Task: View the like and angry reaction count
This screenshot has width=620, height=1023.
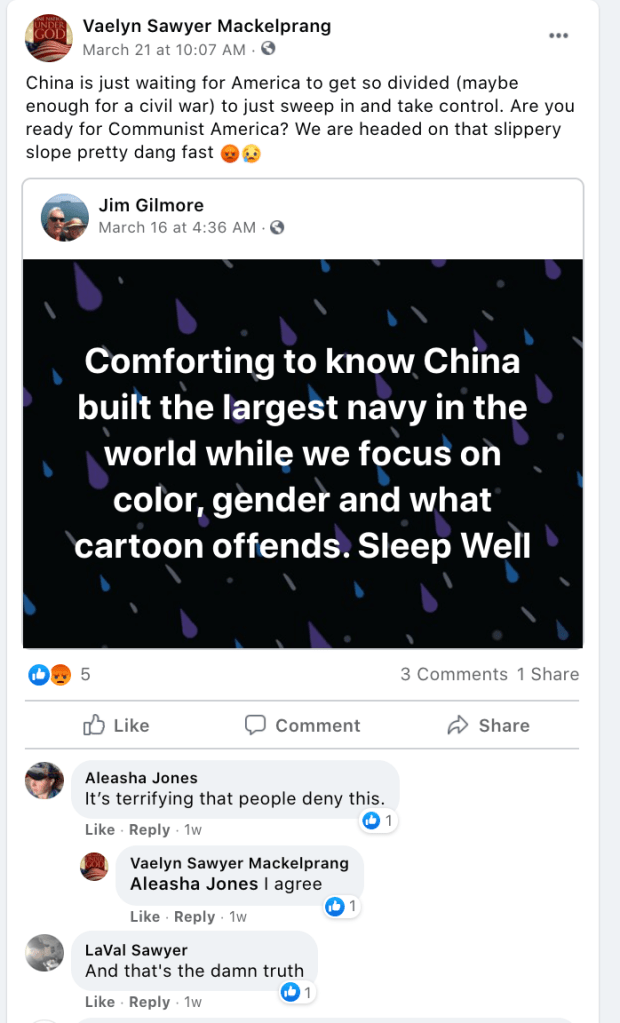Action: pyautogui.click(x=59, y=674)
